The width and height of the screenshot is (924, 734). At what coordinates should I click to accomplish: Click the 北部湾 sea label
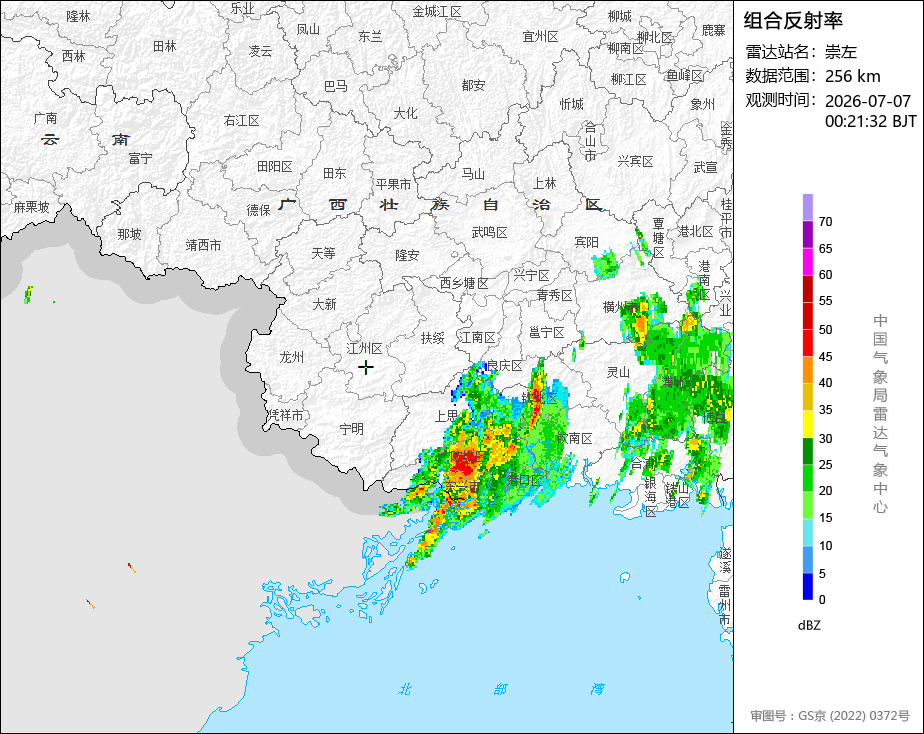[x=500, y=689]
